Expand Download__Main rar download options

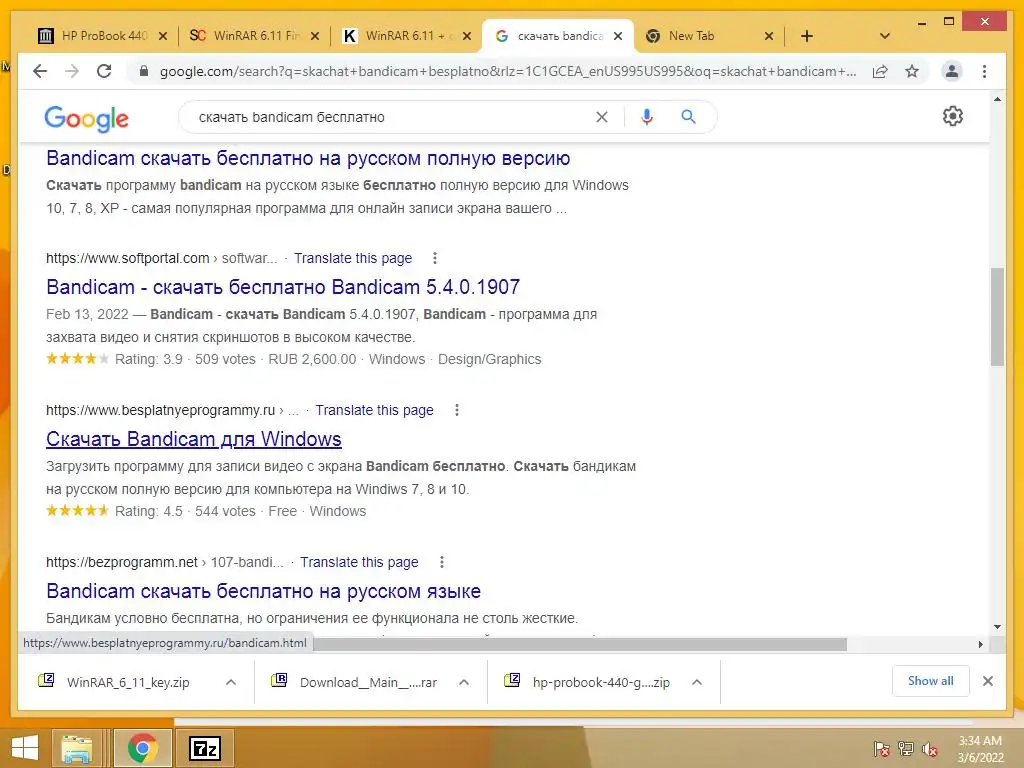pyautogui.click(x=464, y=682)
